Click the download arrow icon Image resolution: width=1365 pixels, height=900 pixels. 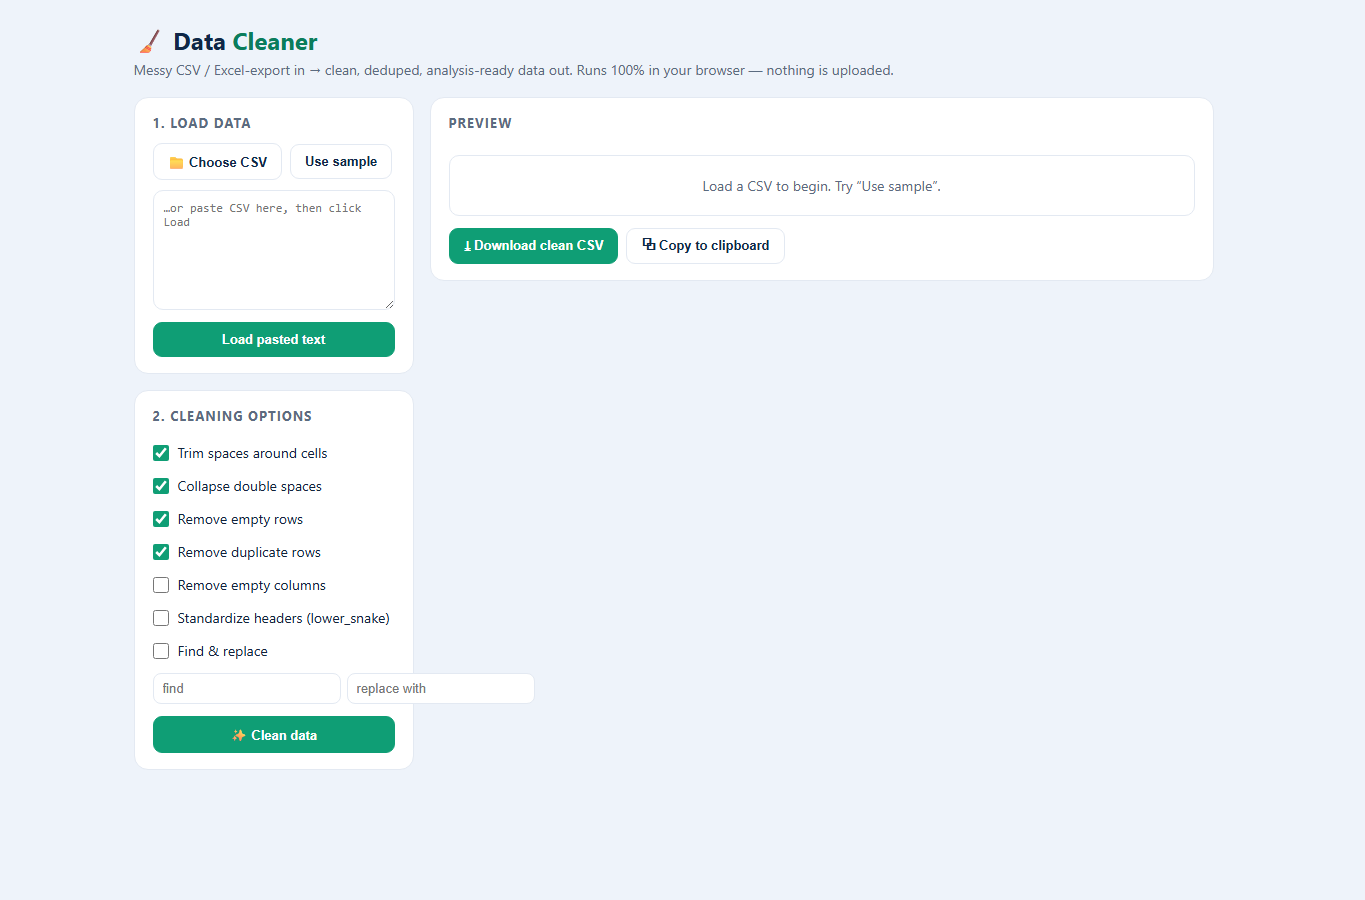tap(467, 246)
